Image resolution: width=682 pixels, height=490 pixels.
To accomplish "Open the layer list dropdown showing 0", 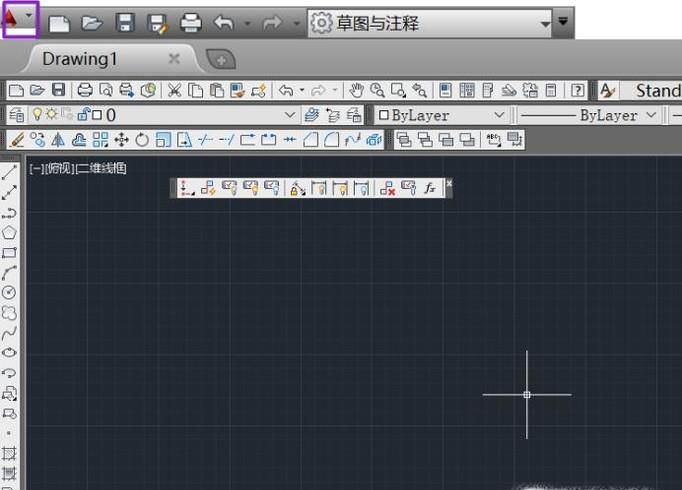I will [x=290, y=115].
